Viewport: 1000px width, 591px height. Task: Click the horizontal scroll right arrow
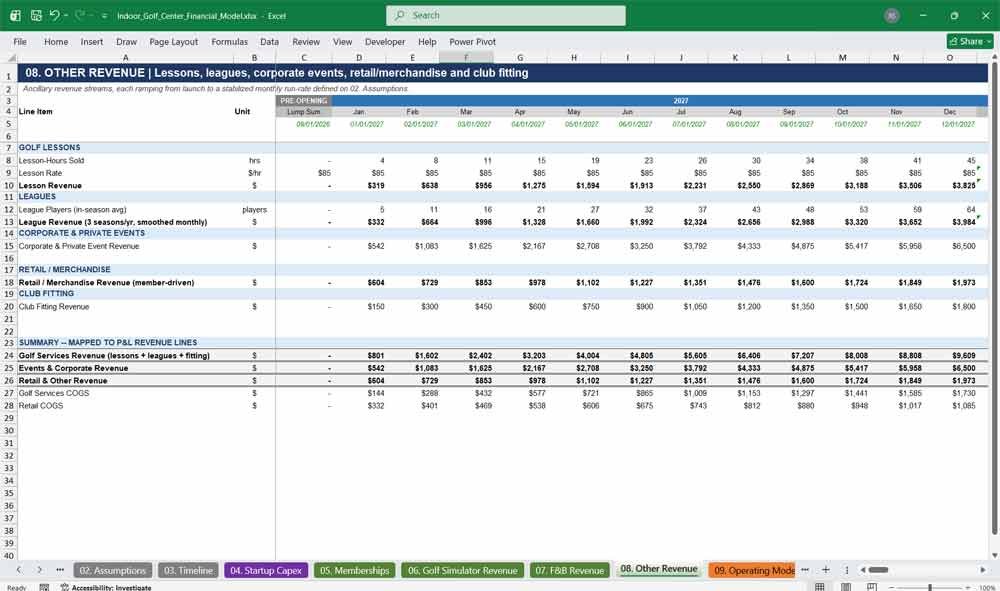click(x=983, y=570)
